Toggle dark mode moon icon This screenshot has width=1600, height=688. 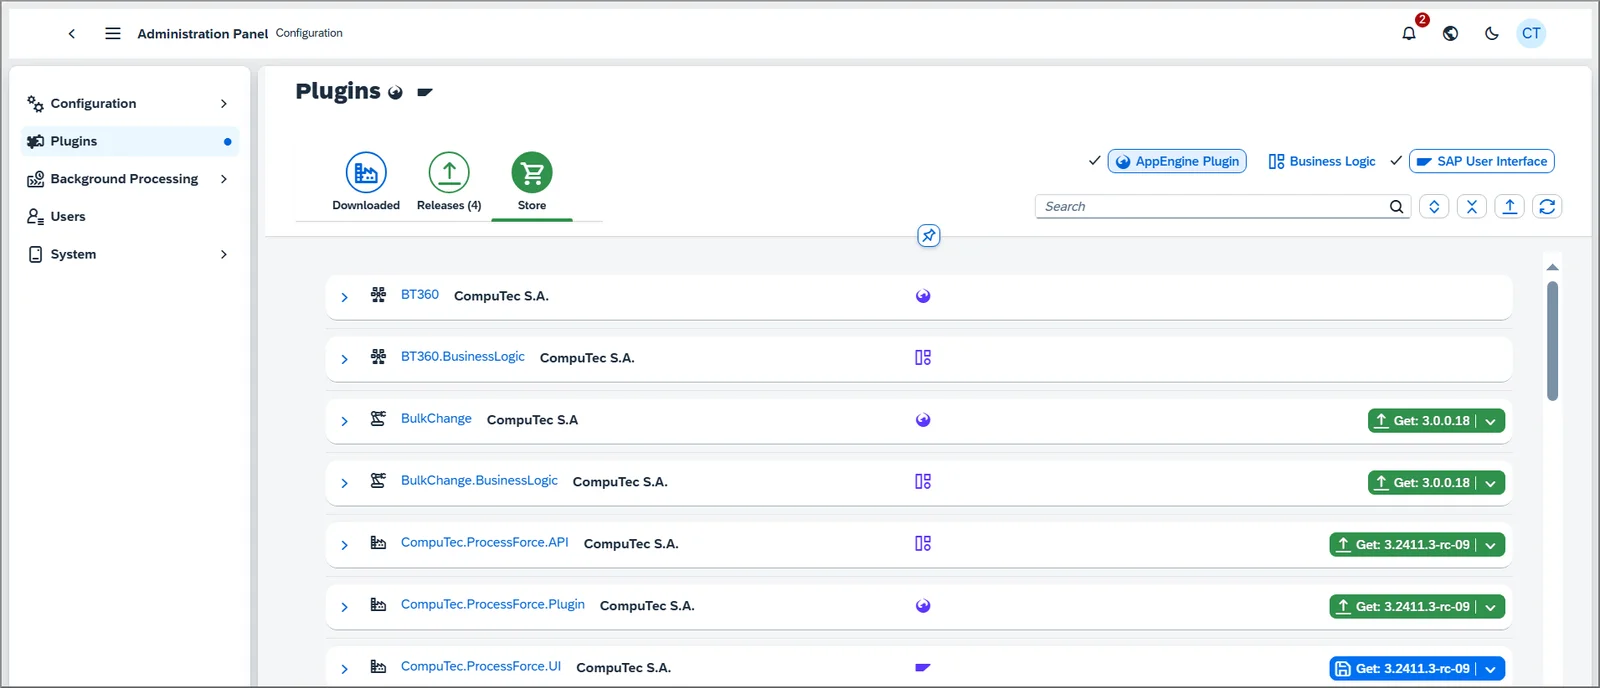1491,33
